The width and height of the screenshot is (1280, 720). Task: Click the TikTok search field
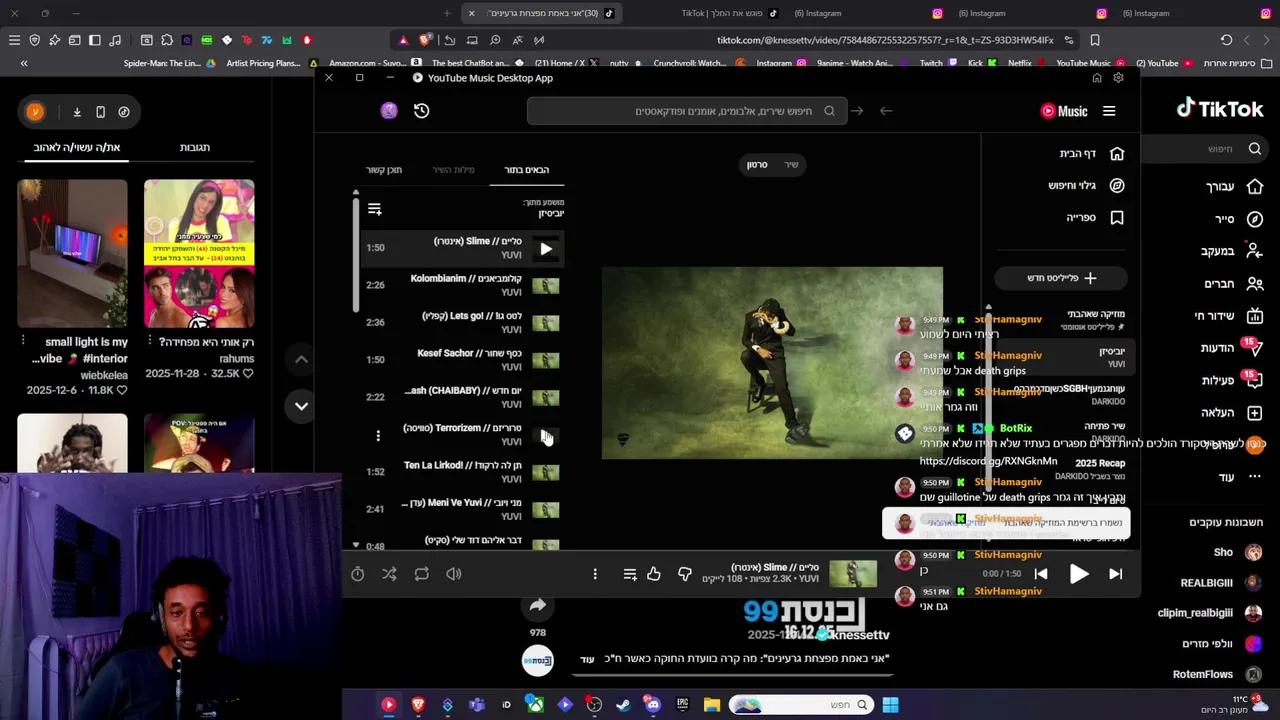pos(1208,149)
